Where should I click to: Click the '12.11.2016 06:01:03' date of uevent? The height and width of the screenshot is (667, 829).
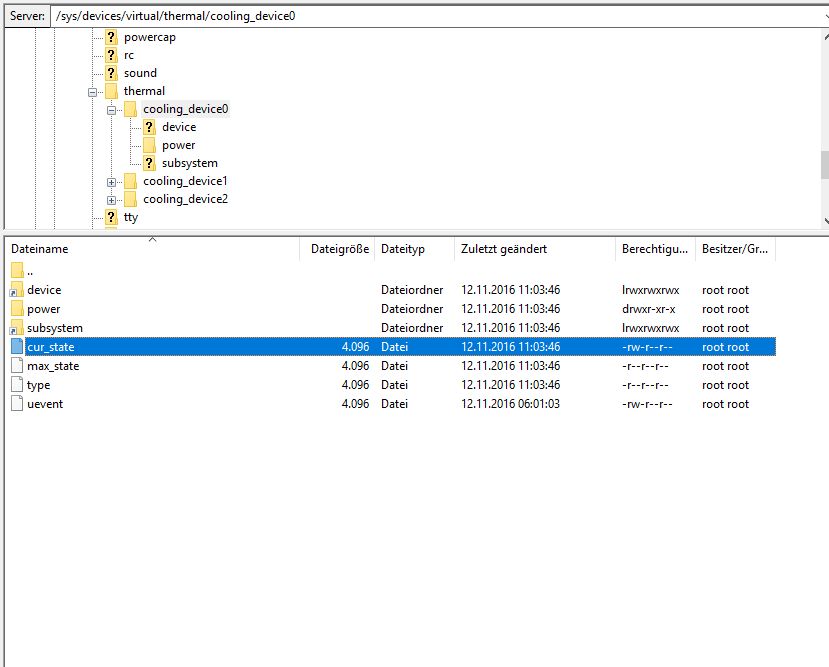click(x=510, y=404)
